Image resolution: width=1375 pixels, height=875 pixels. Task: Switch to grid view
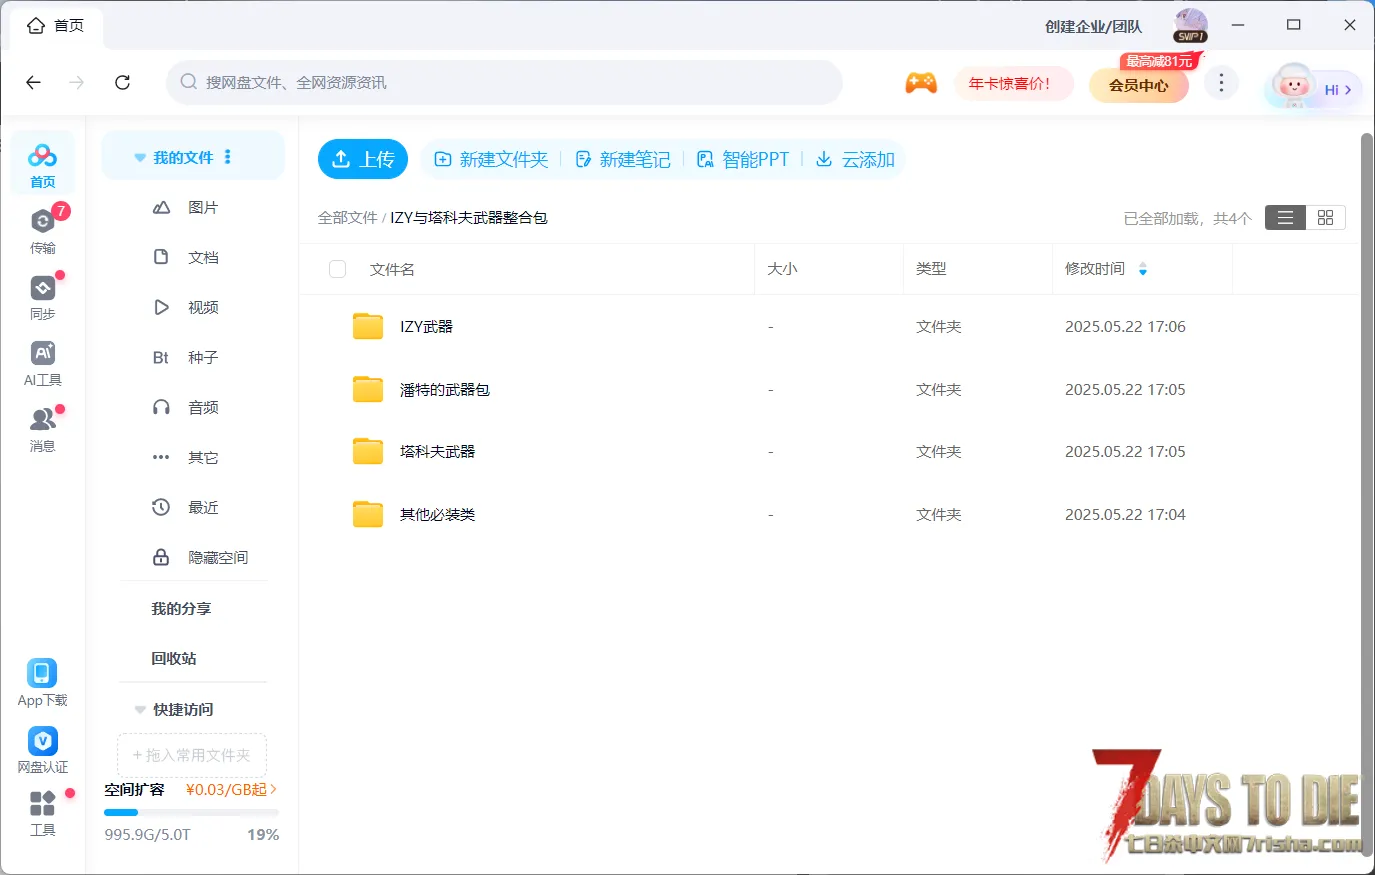tap(1326, 217)
